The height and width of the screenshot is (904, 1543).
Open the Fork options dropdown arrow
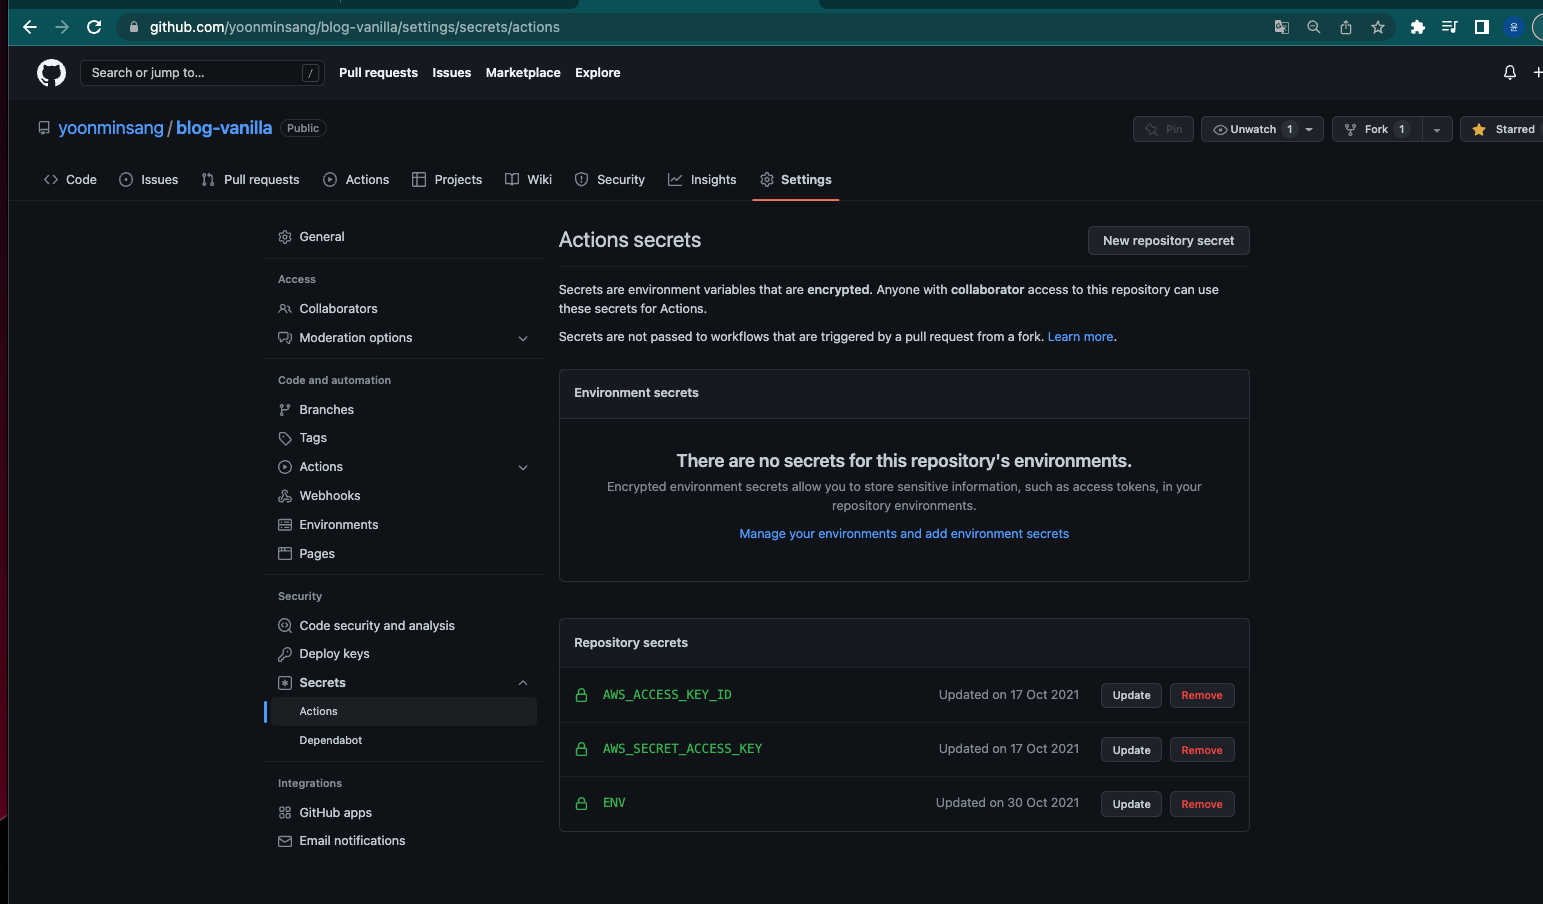1437,129
